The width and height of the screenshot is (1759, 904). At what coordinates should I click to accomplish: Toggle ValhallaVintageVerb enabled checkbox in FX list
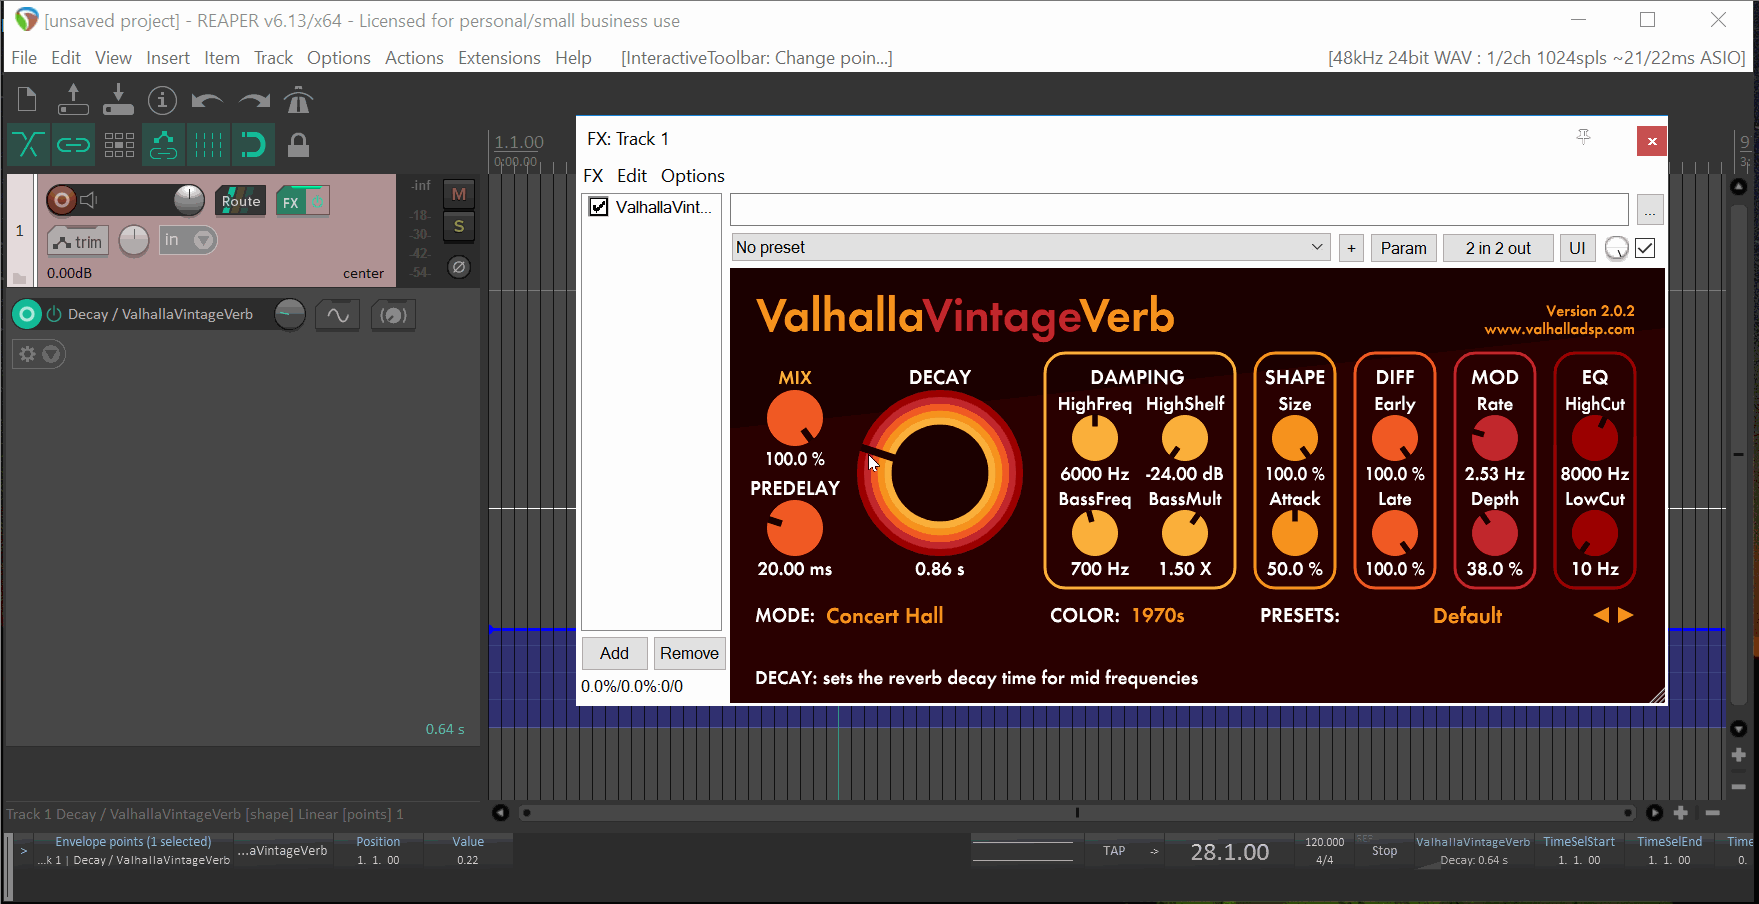pos(599,207)
